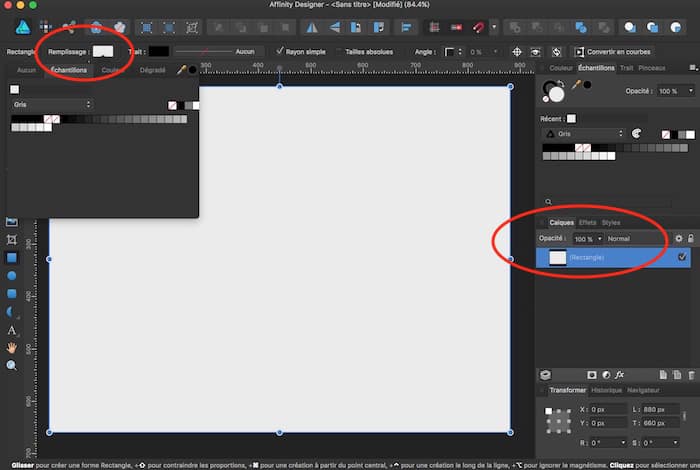
Task: Select the Rectangle tool in the left toolbar
Action: pos(12,258)
